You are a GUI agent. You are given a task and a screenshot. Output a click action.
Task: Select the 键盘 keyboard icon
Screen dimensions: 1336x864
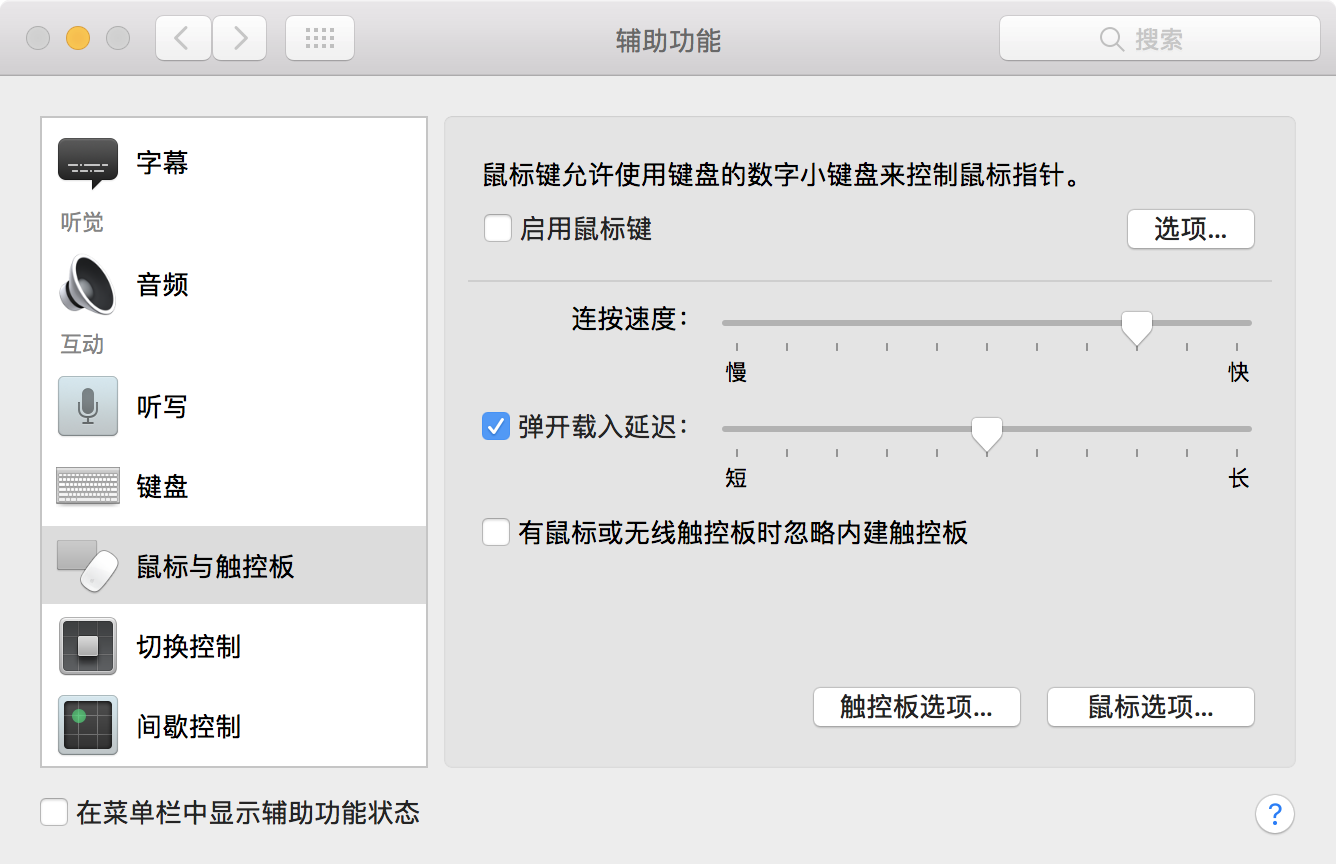click(88, 487)
